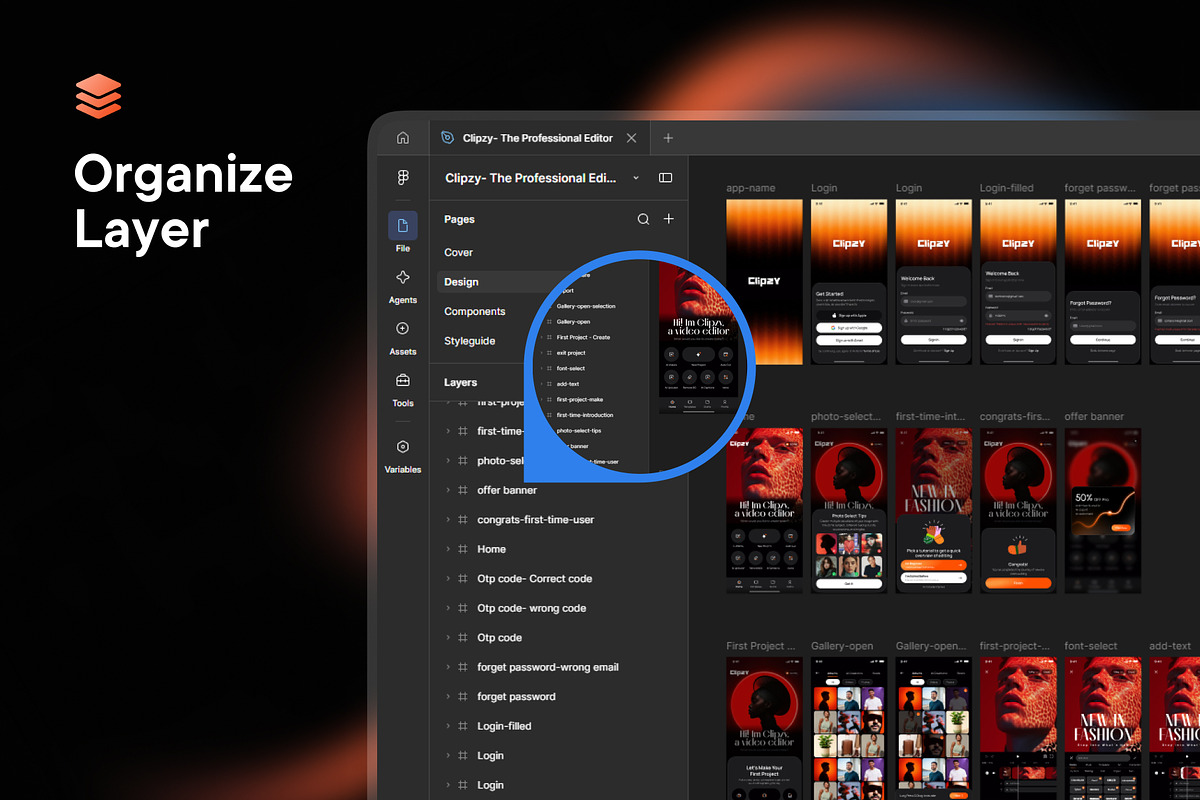Open the File panel in sidebar
The image size is (1200, 800).
[x=403, y=232]
